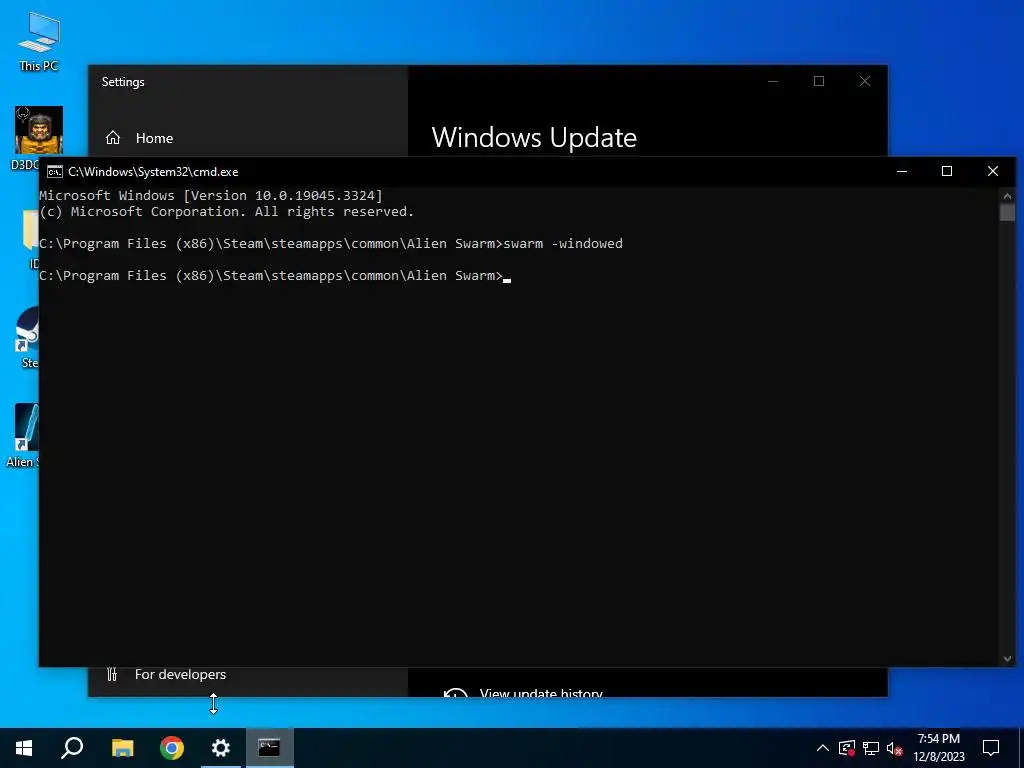
Task: Open the clock showing 7:54 PM
Action: pyautogui.click(x=938, y=748)
